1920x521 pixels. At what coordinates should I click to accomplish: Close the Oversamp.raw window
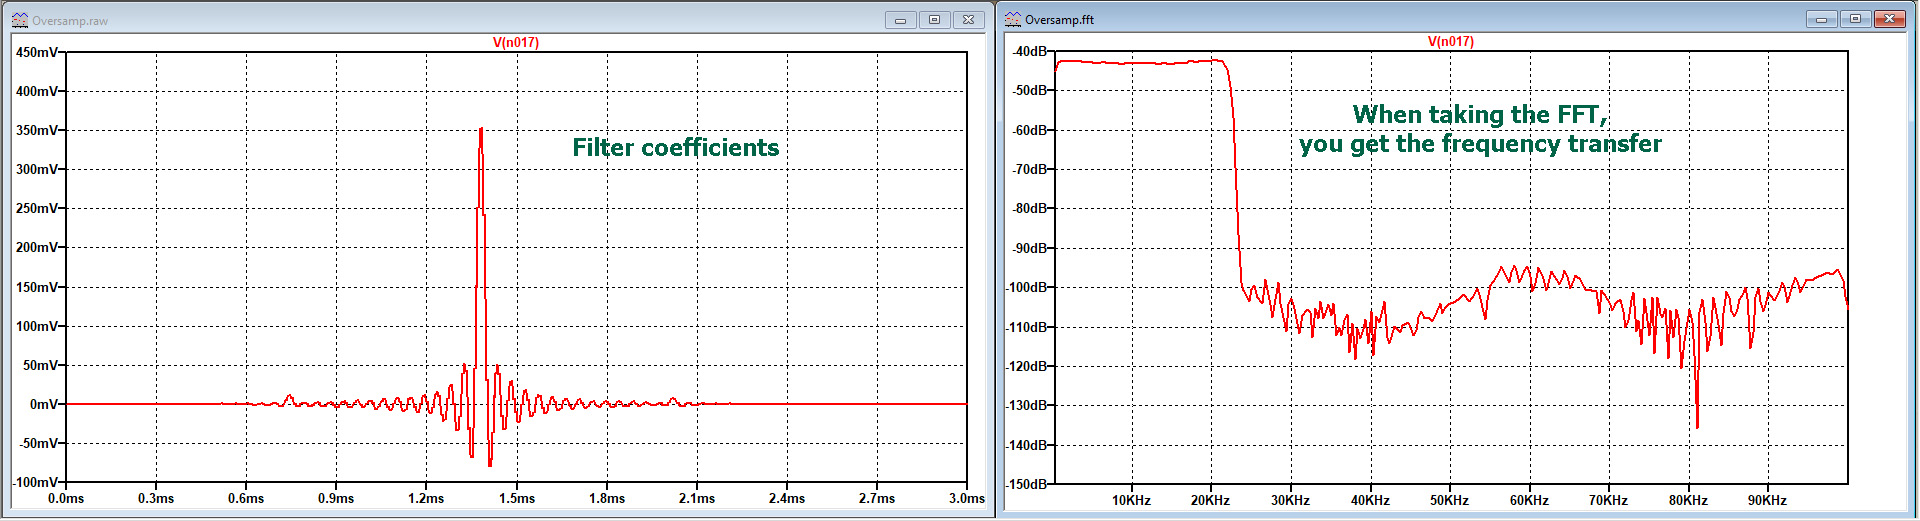[x=969, y=20]
